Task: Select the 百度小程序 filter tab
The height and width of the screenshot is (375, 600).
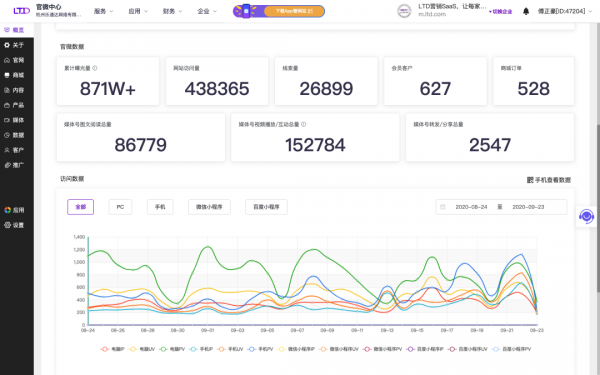Action: (266, 207)
